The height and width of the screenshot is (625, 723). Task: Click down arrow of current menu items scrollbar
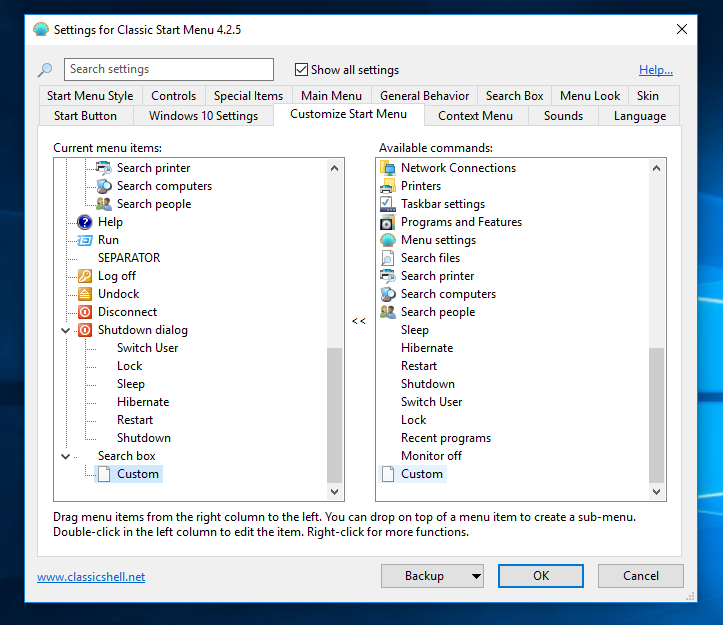click(335, 492)
